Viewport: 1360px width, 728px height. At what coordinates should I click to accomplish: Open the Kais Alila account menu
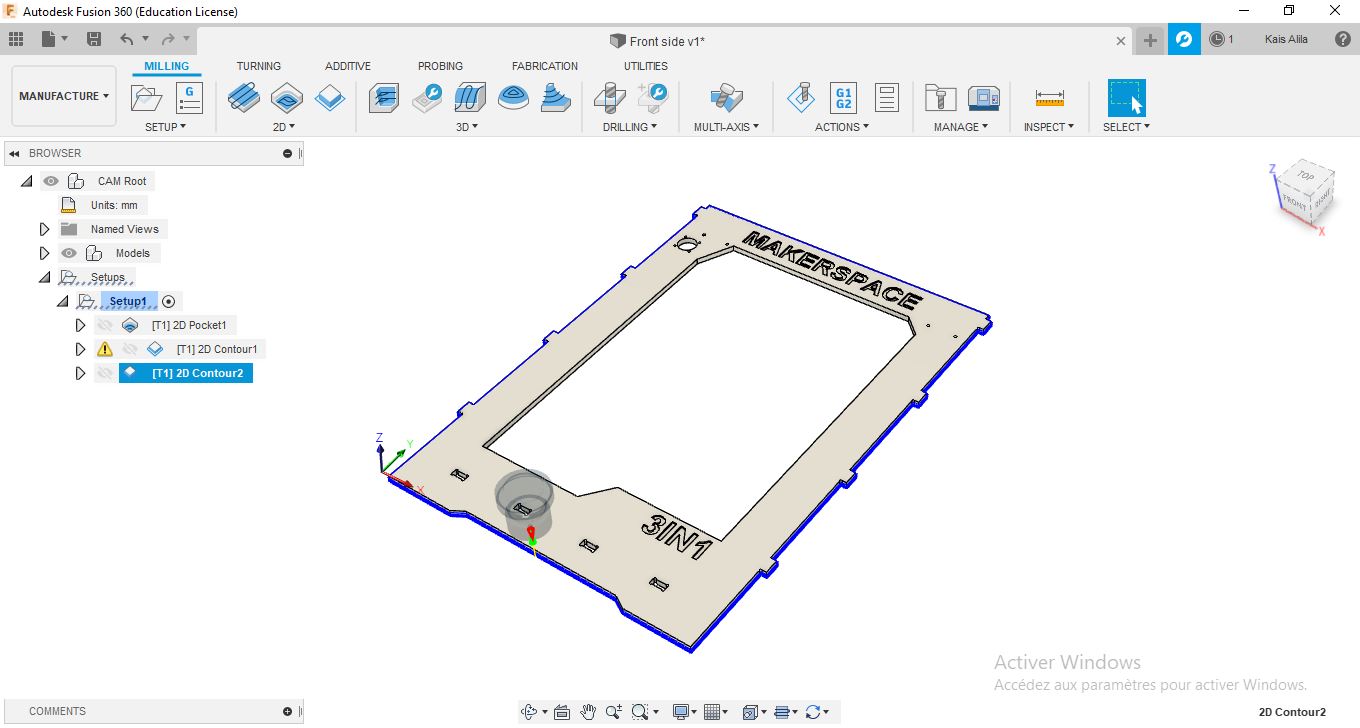click(1286, 39)
